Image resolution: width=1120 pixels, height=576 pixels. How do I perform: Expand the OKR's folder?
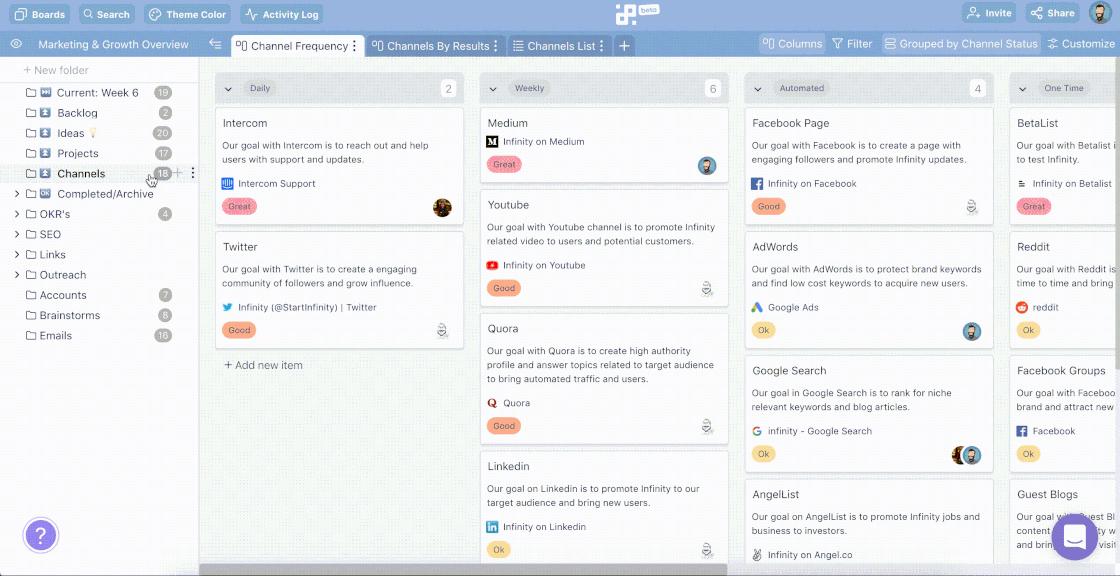[17, 214]
